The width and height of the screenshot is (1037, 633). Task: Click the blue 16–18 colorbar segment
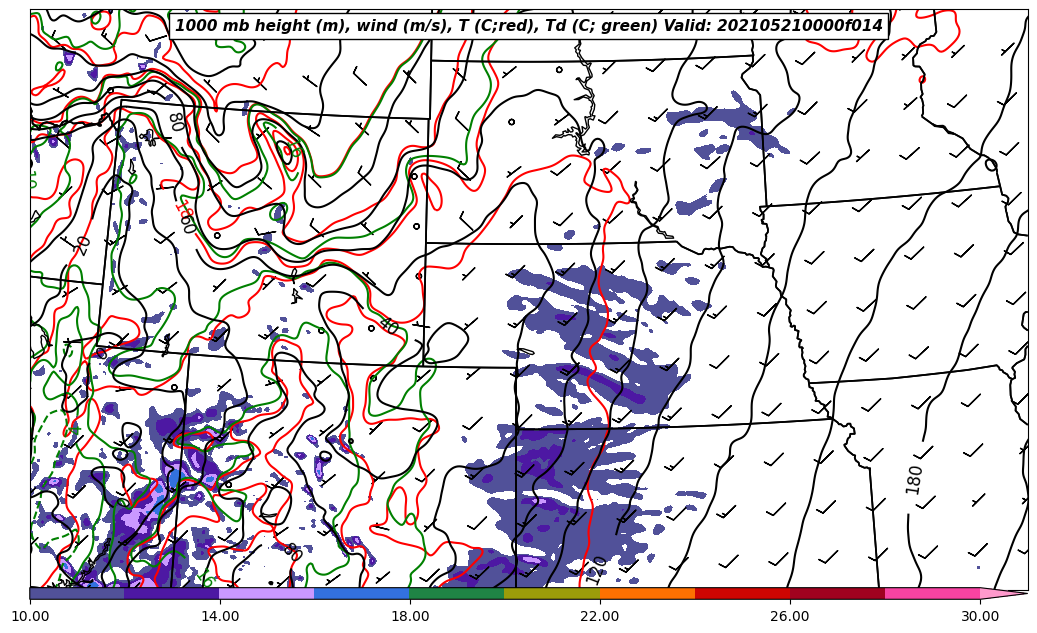click(362, 593)
